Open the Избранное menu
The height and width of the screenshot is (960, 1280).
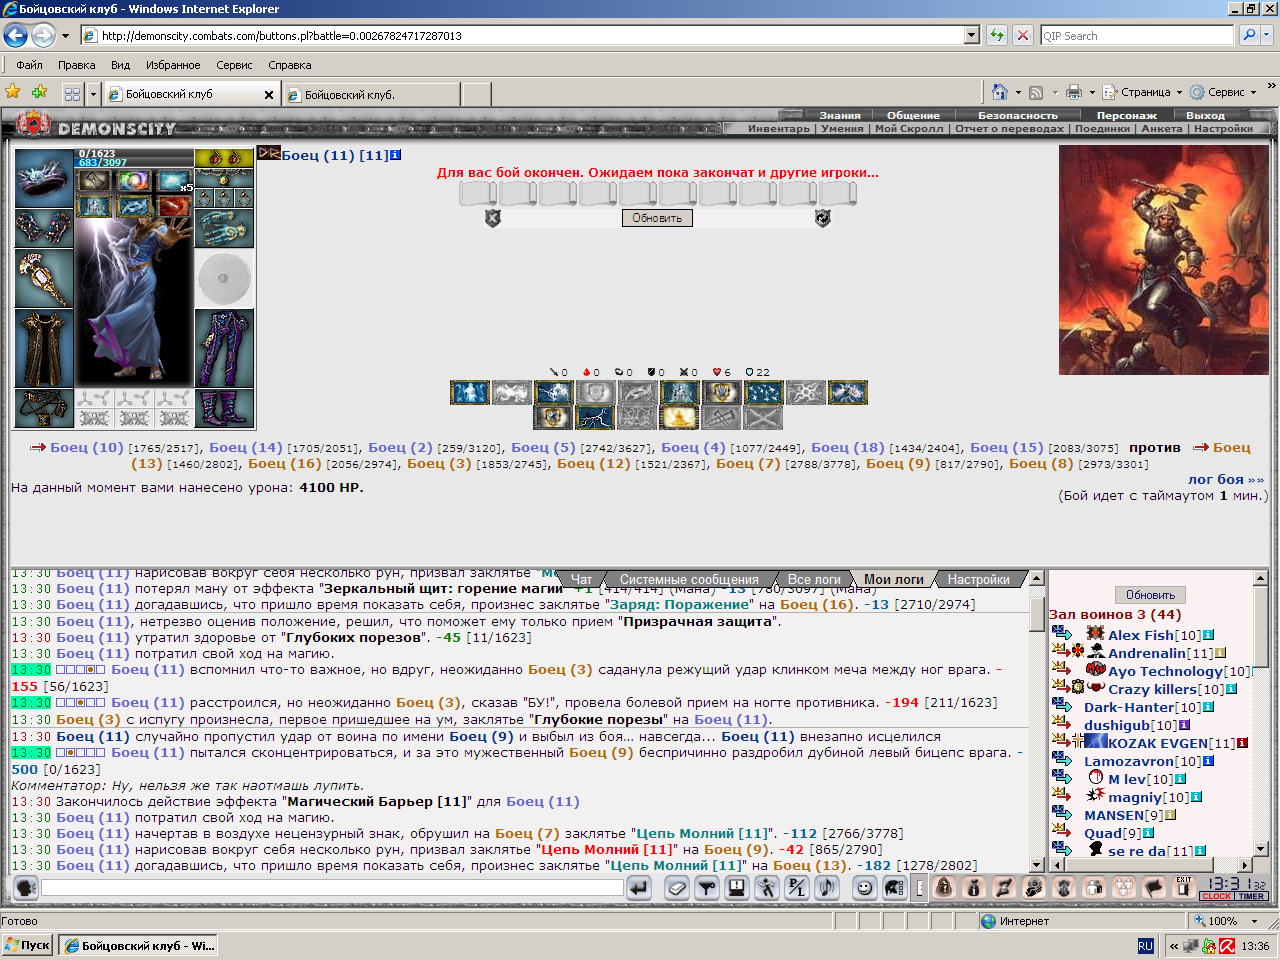click(173, 65)
